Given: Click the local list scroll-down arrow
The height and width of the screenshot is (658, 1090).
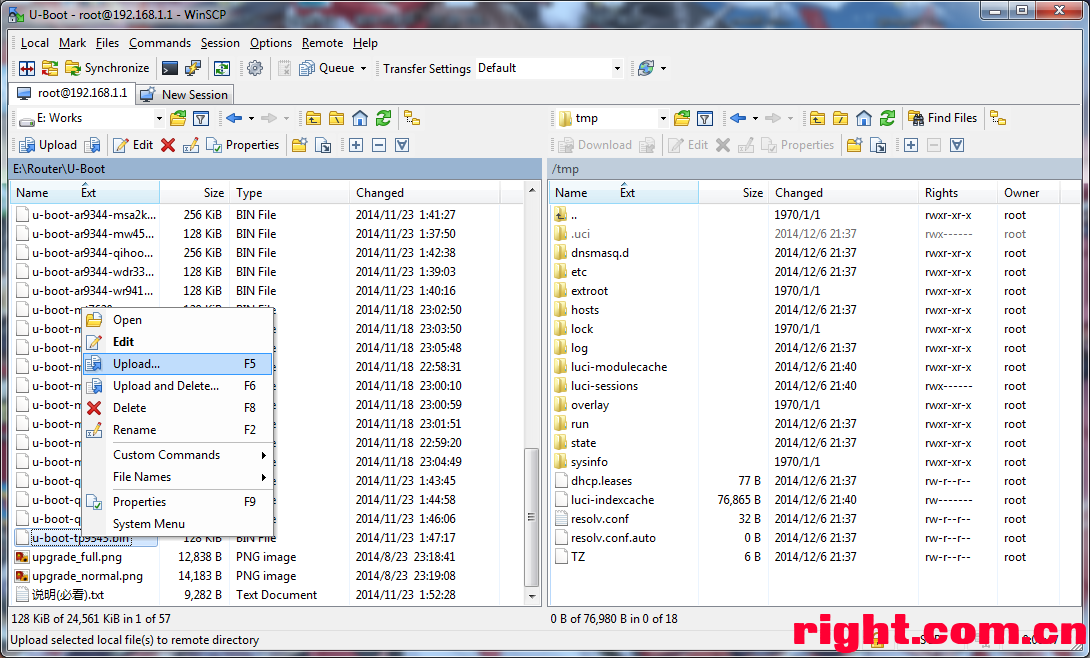Looking at the screenshot, I should tap(531, 596).
